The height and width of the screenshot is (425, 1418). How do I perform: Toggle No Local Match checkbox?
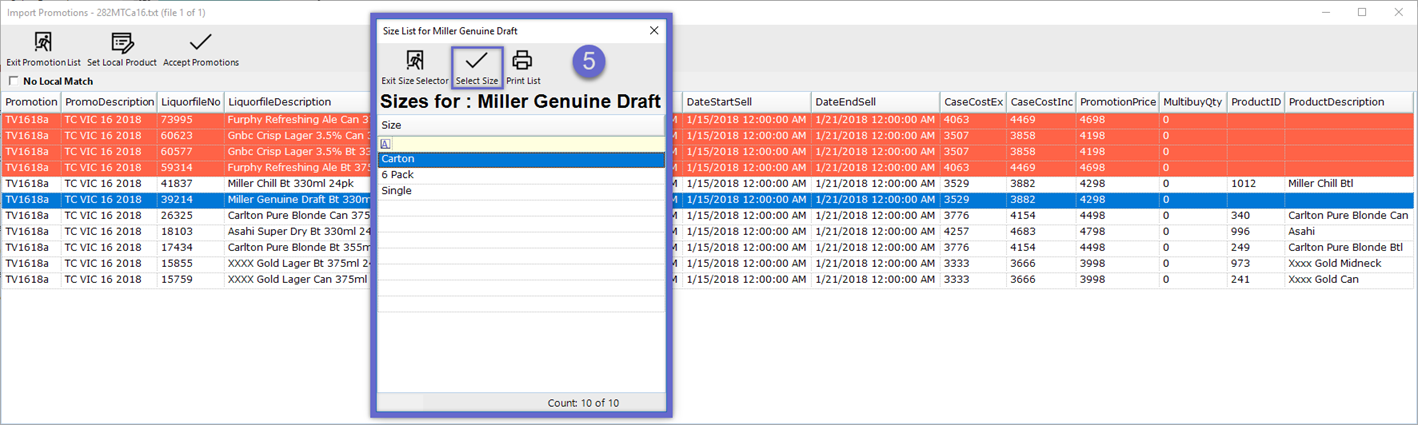(x=14, y=81)
